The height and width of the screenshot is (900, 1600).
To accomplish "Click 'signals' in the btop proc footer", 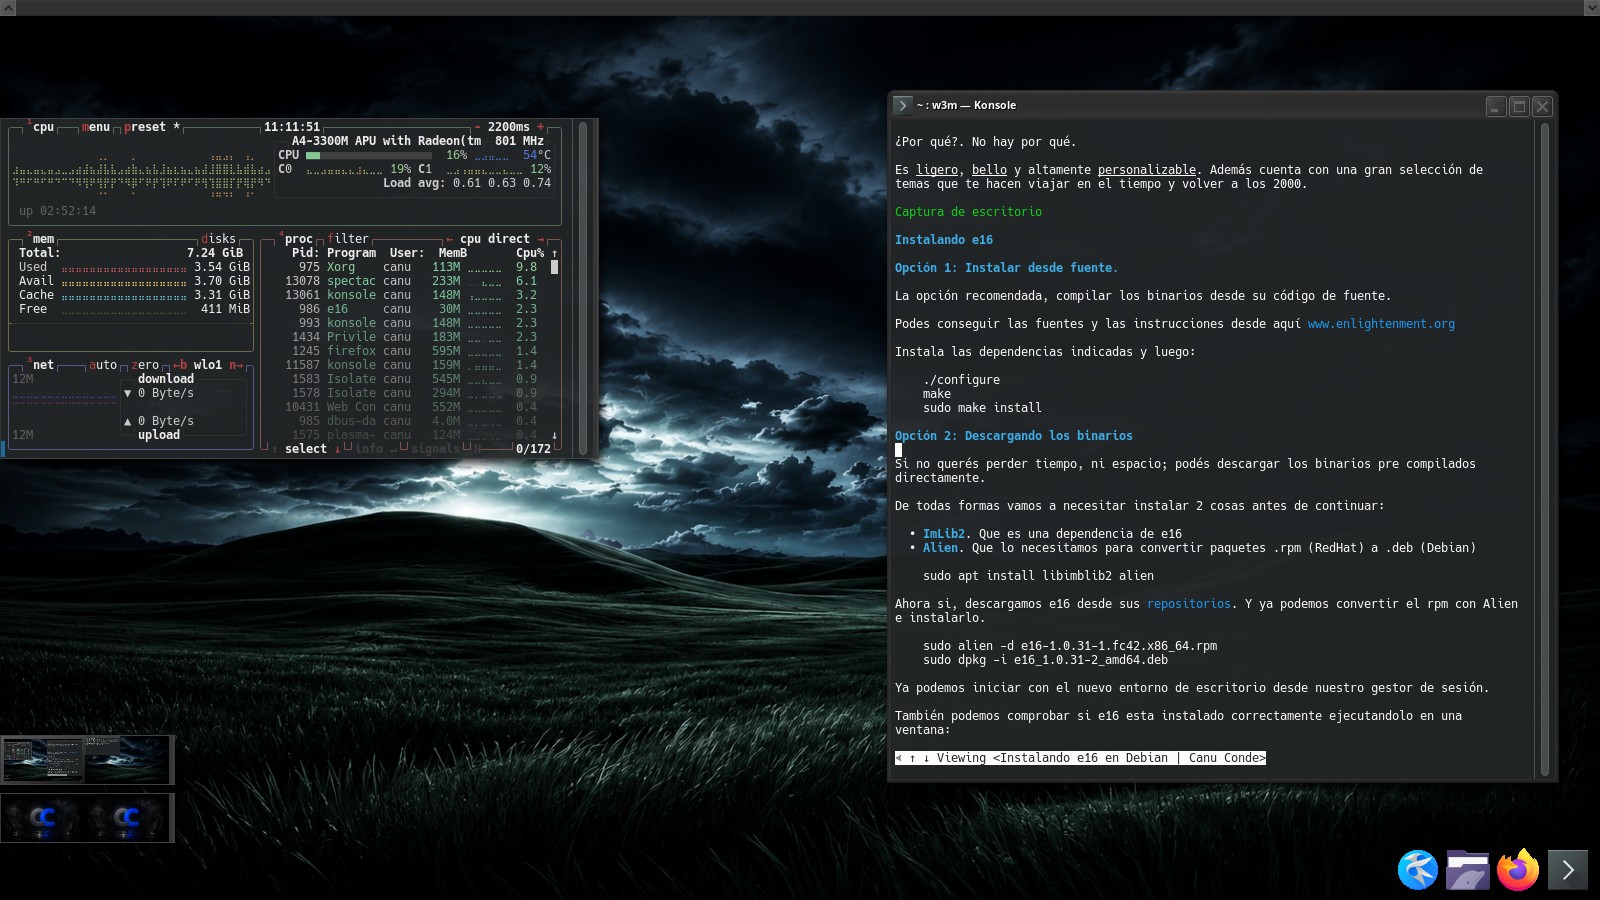I will coord(435,449).
